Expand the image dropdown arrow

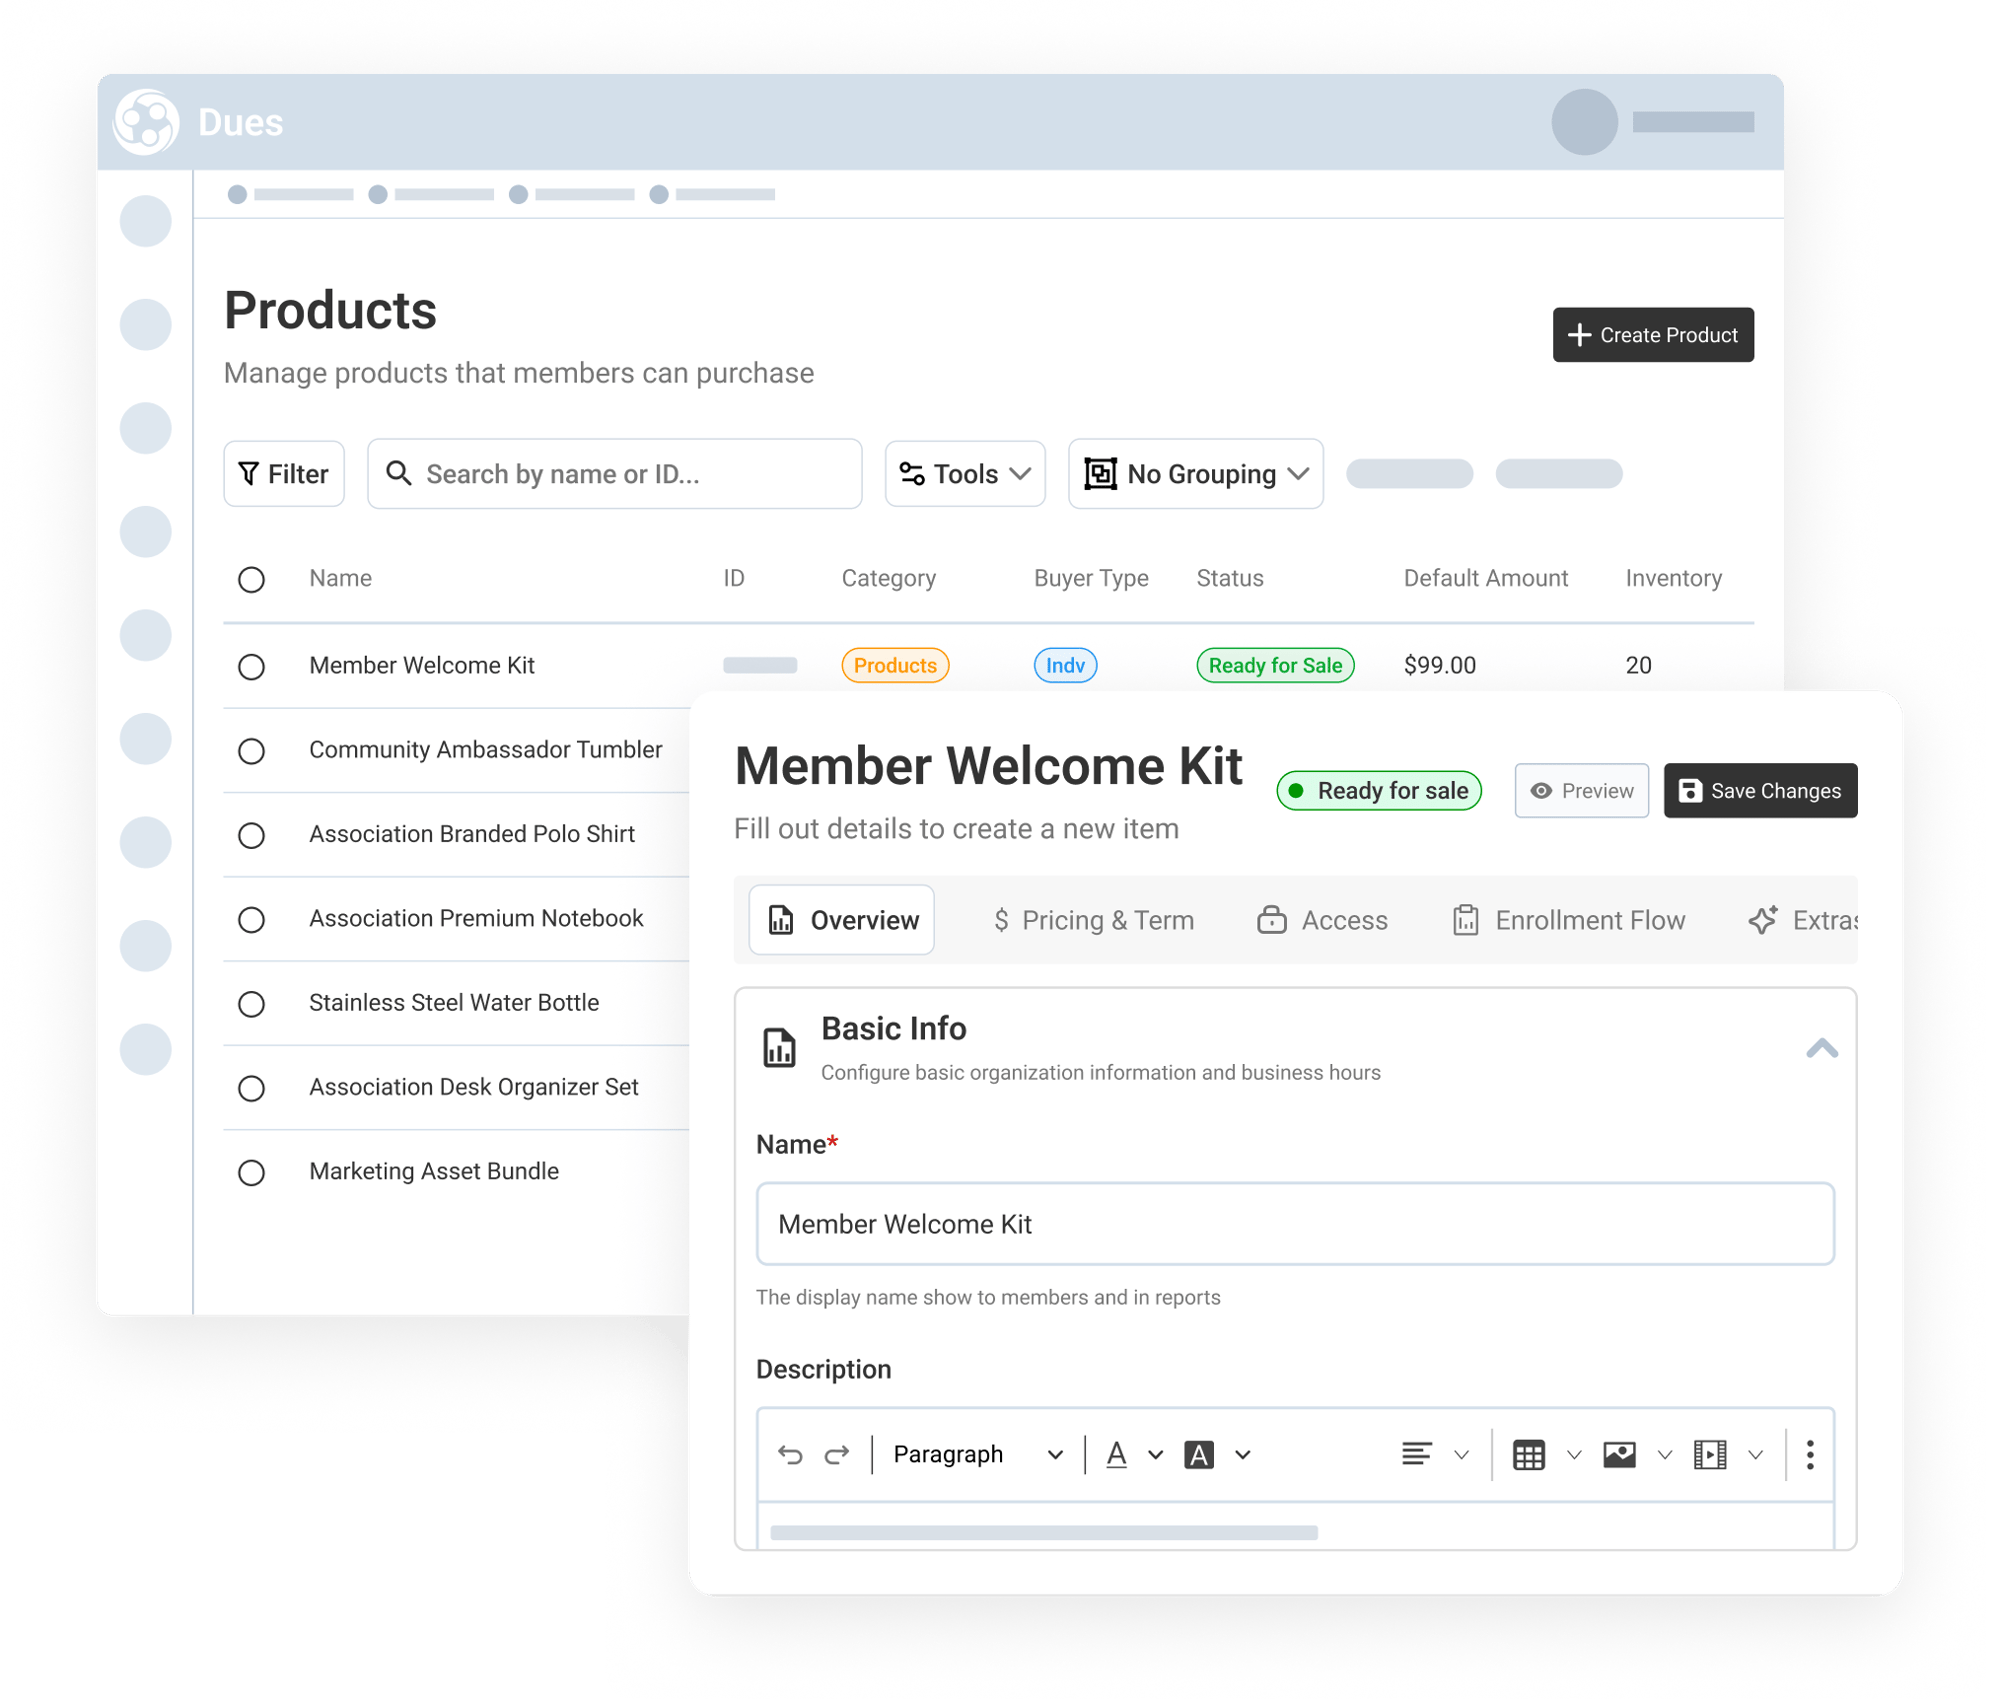(1664, 1455)
